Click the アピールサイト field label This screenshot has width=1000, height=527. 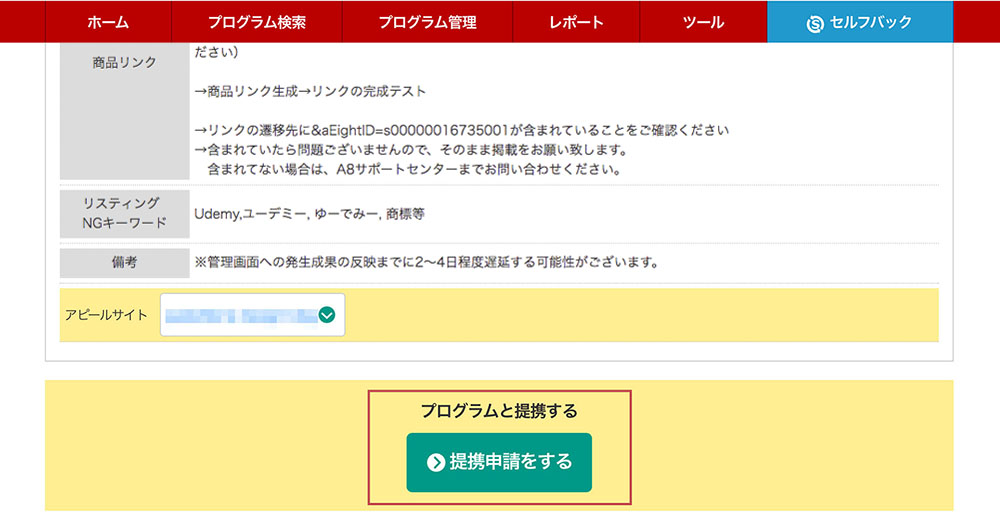[105, 315]
